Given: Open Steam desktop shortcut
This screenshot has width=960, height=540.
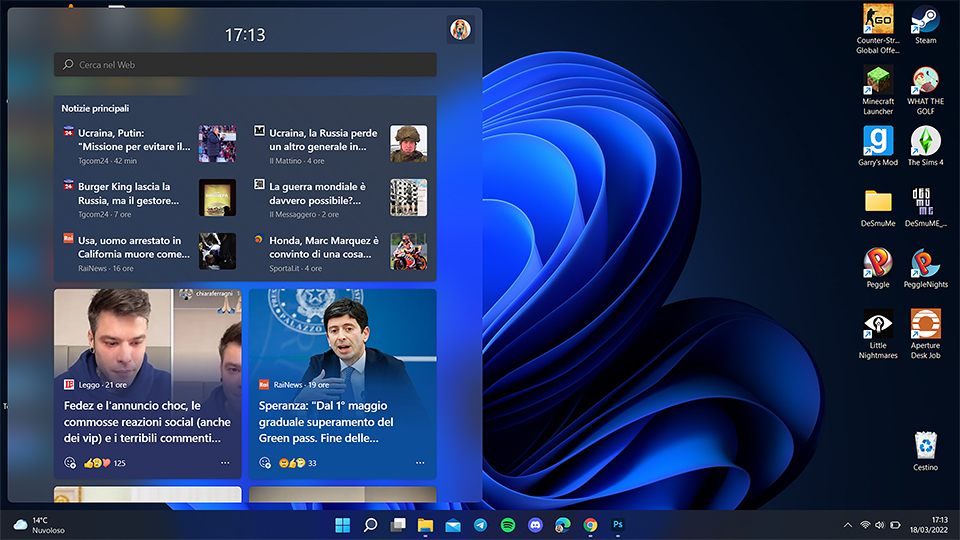Looking at the screenshot, I should 925,21.
